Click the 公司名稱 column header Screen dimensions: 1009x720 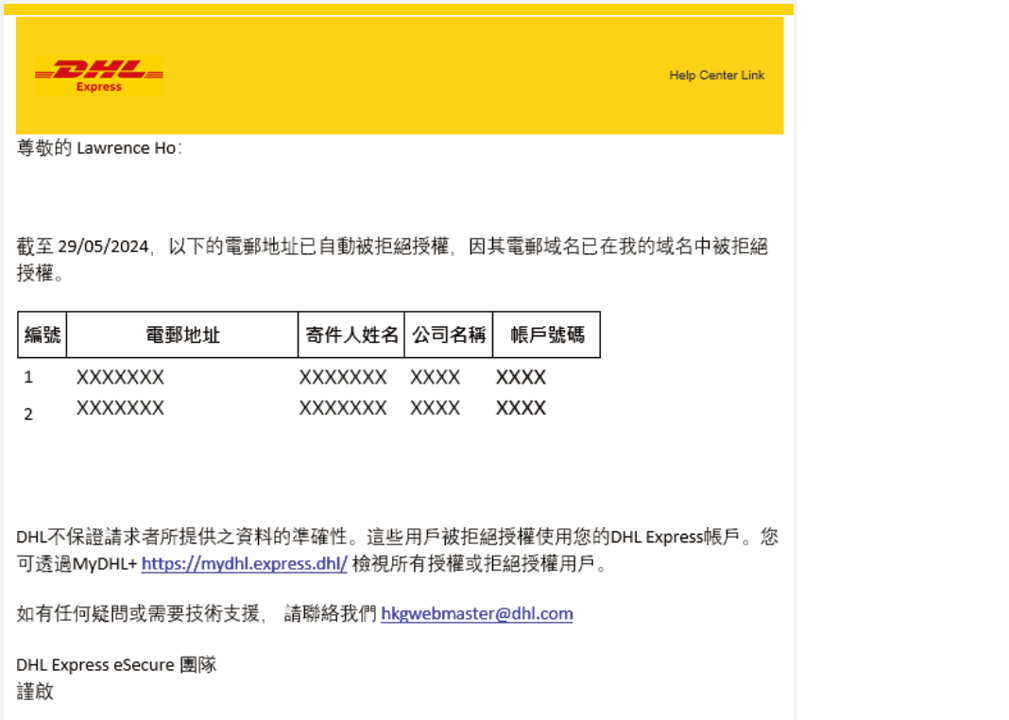point(449,335)
